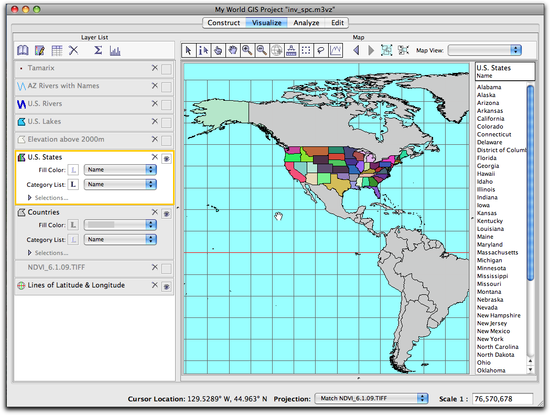
Task: Open the bar chart histogram icon
Action: (115, 51)
